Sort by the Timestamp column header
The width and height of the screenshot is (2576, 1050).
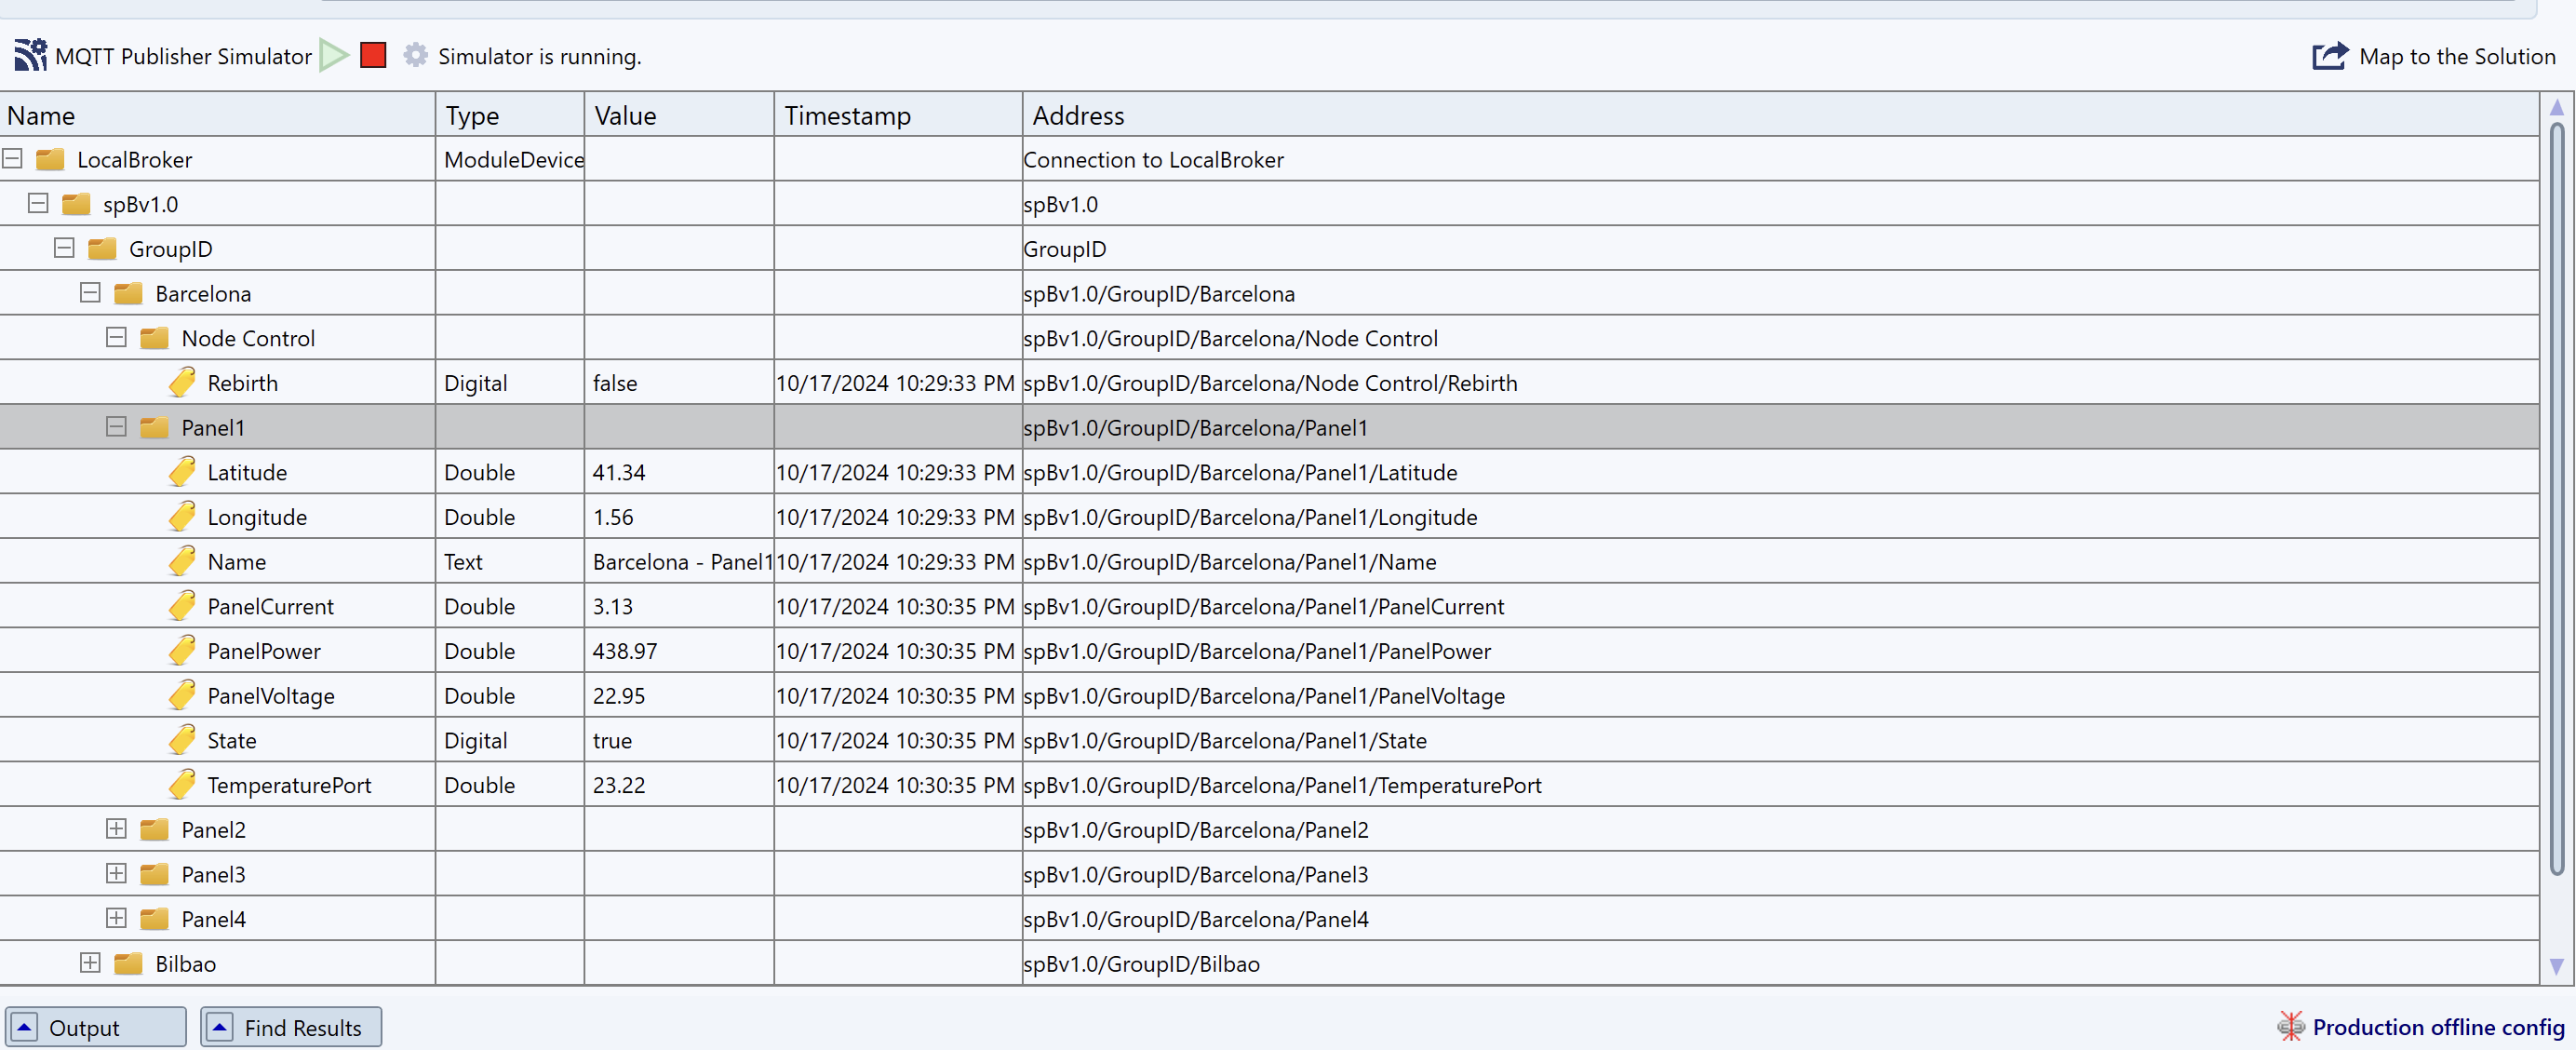point(898,115)
